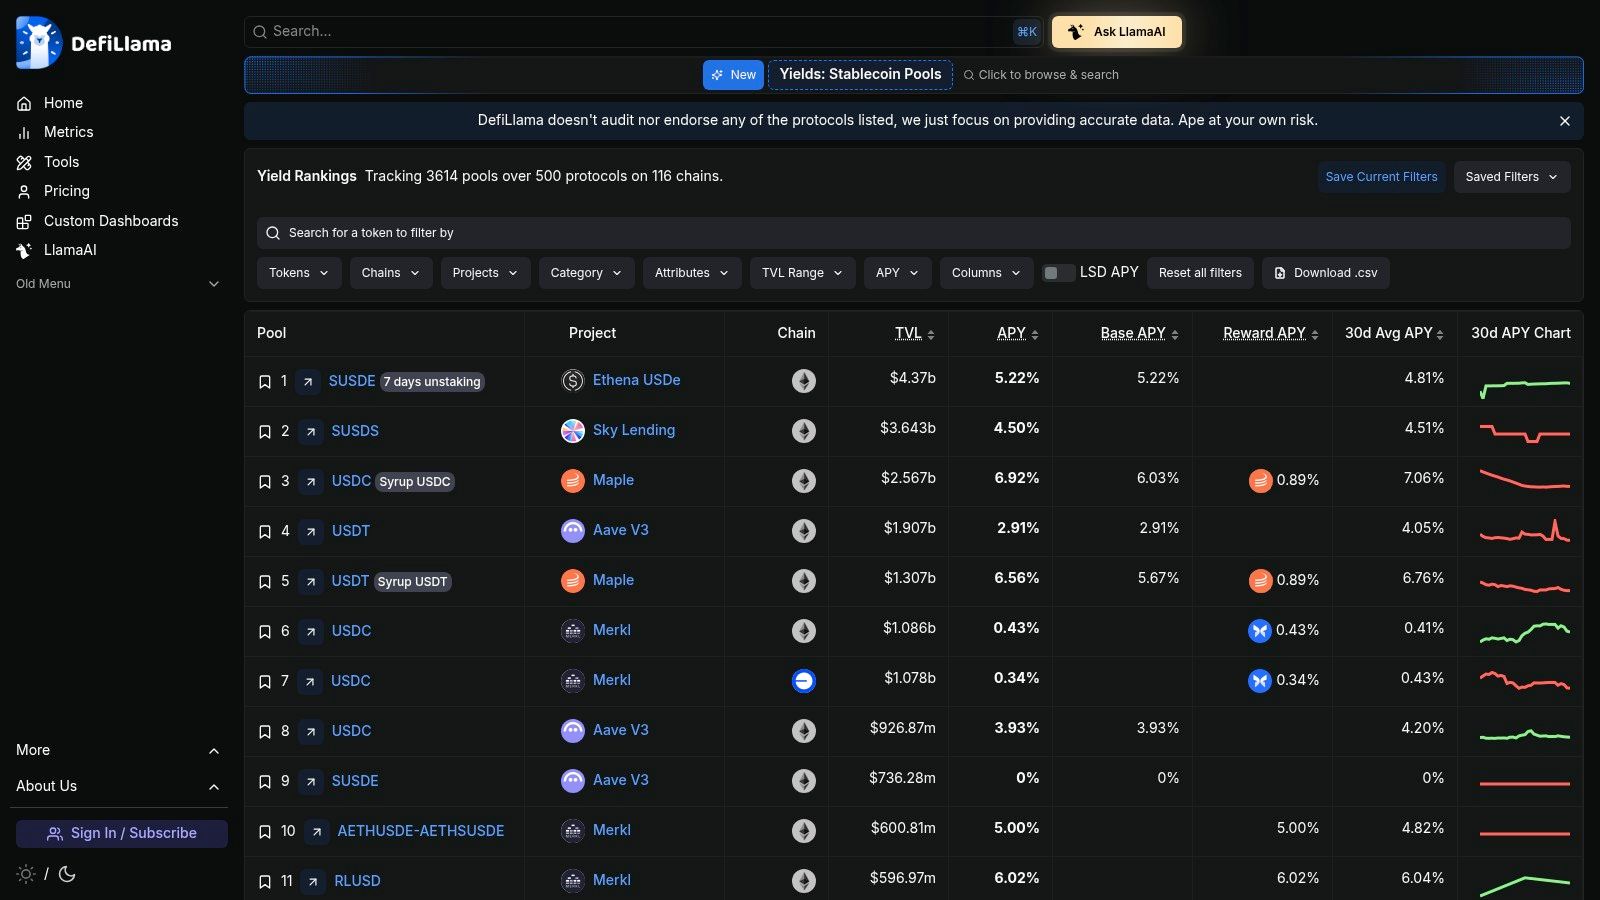Go to Custom Dashboards in sidebar
The width and height of the screenshot is (1600, 900).
click(x=110, y=221)
